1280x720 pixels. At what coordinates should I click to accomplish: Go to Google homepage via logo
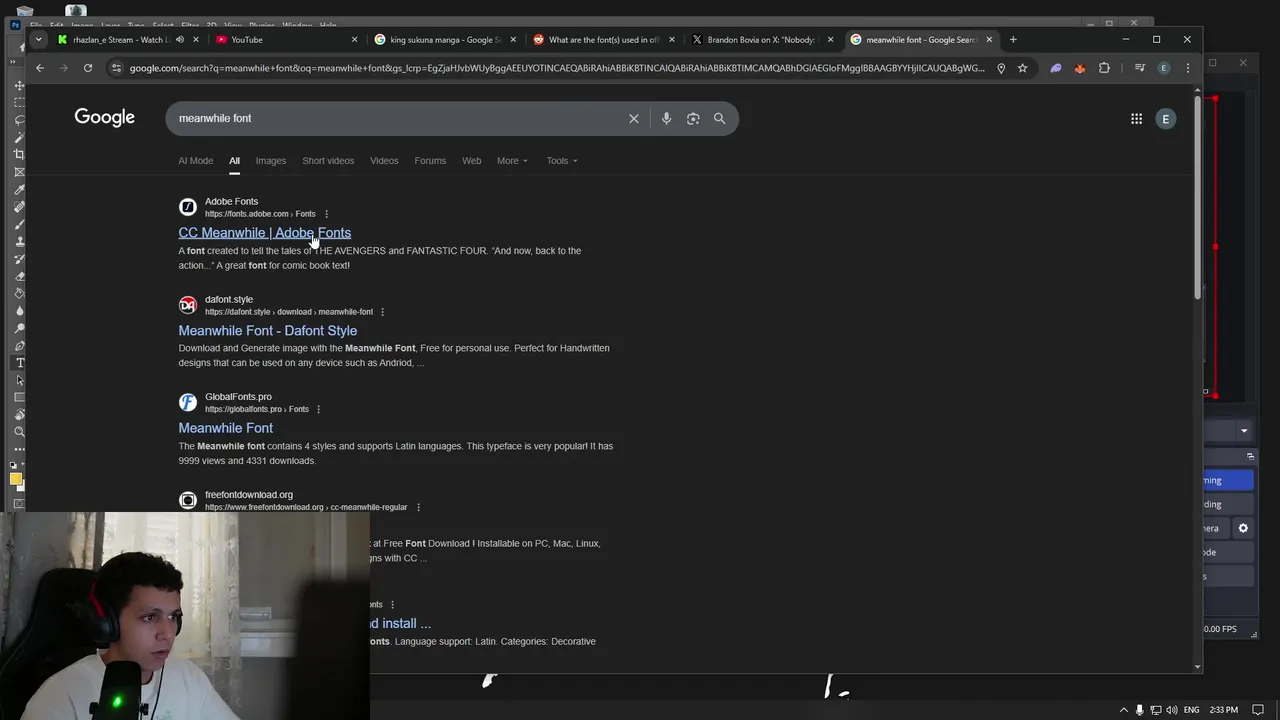(104, 118)
